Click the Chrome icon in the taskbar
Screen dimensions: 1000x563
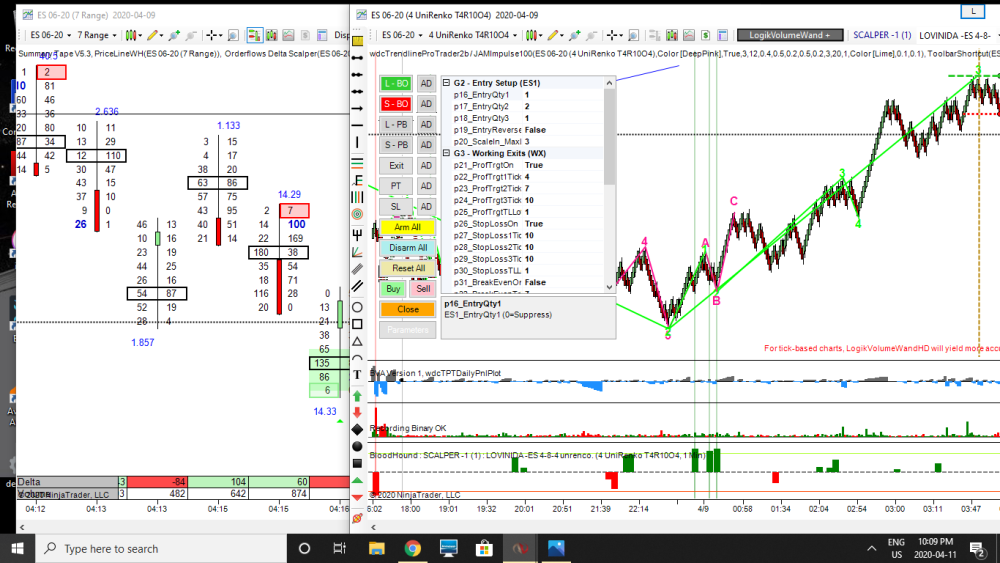[x=413, y=548]
